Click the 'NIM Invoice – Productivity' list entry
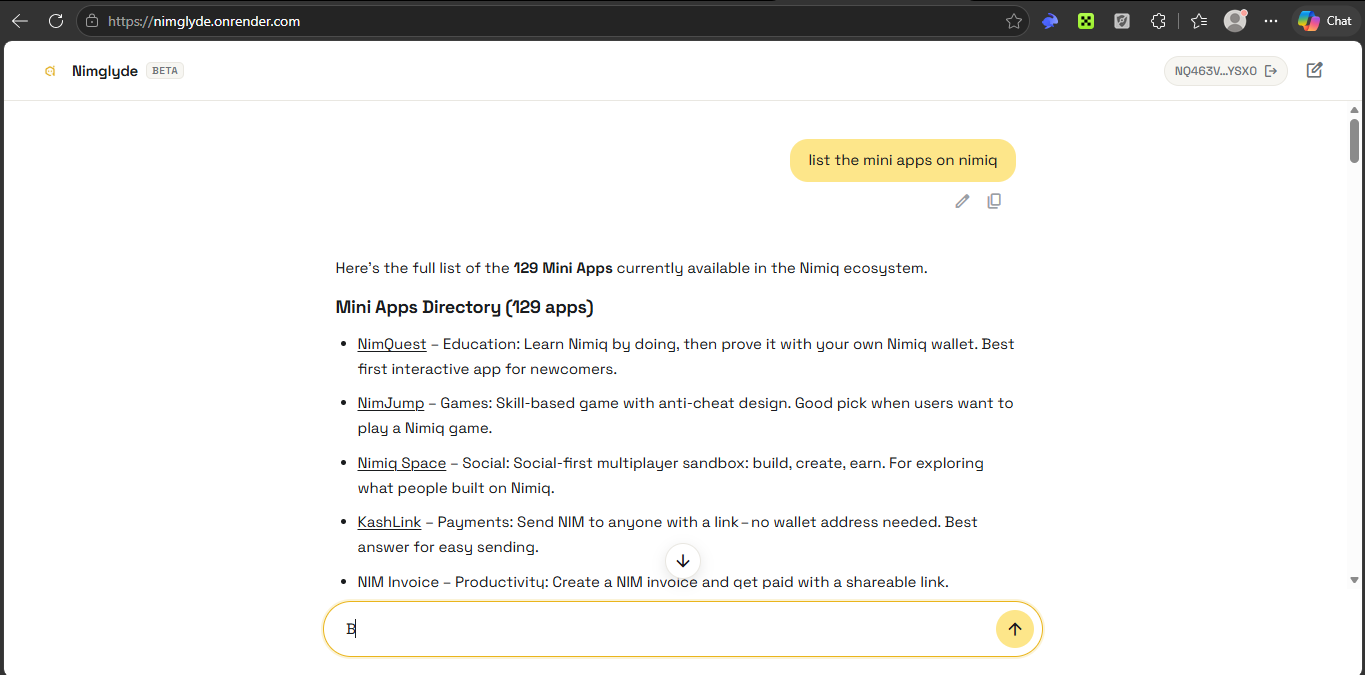The width and height of the screenshot is (1365, 675). pyautogui.click(x=653, y=582)
